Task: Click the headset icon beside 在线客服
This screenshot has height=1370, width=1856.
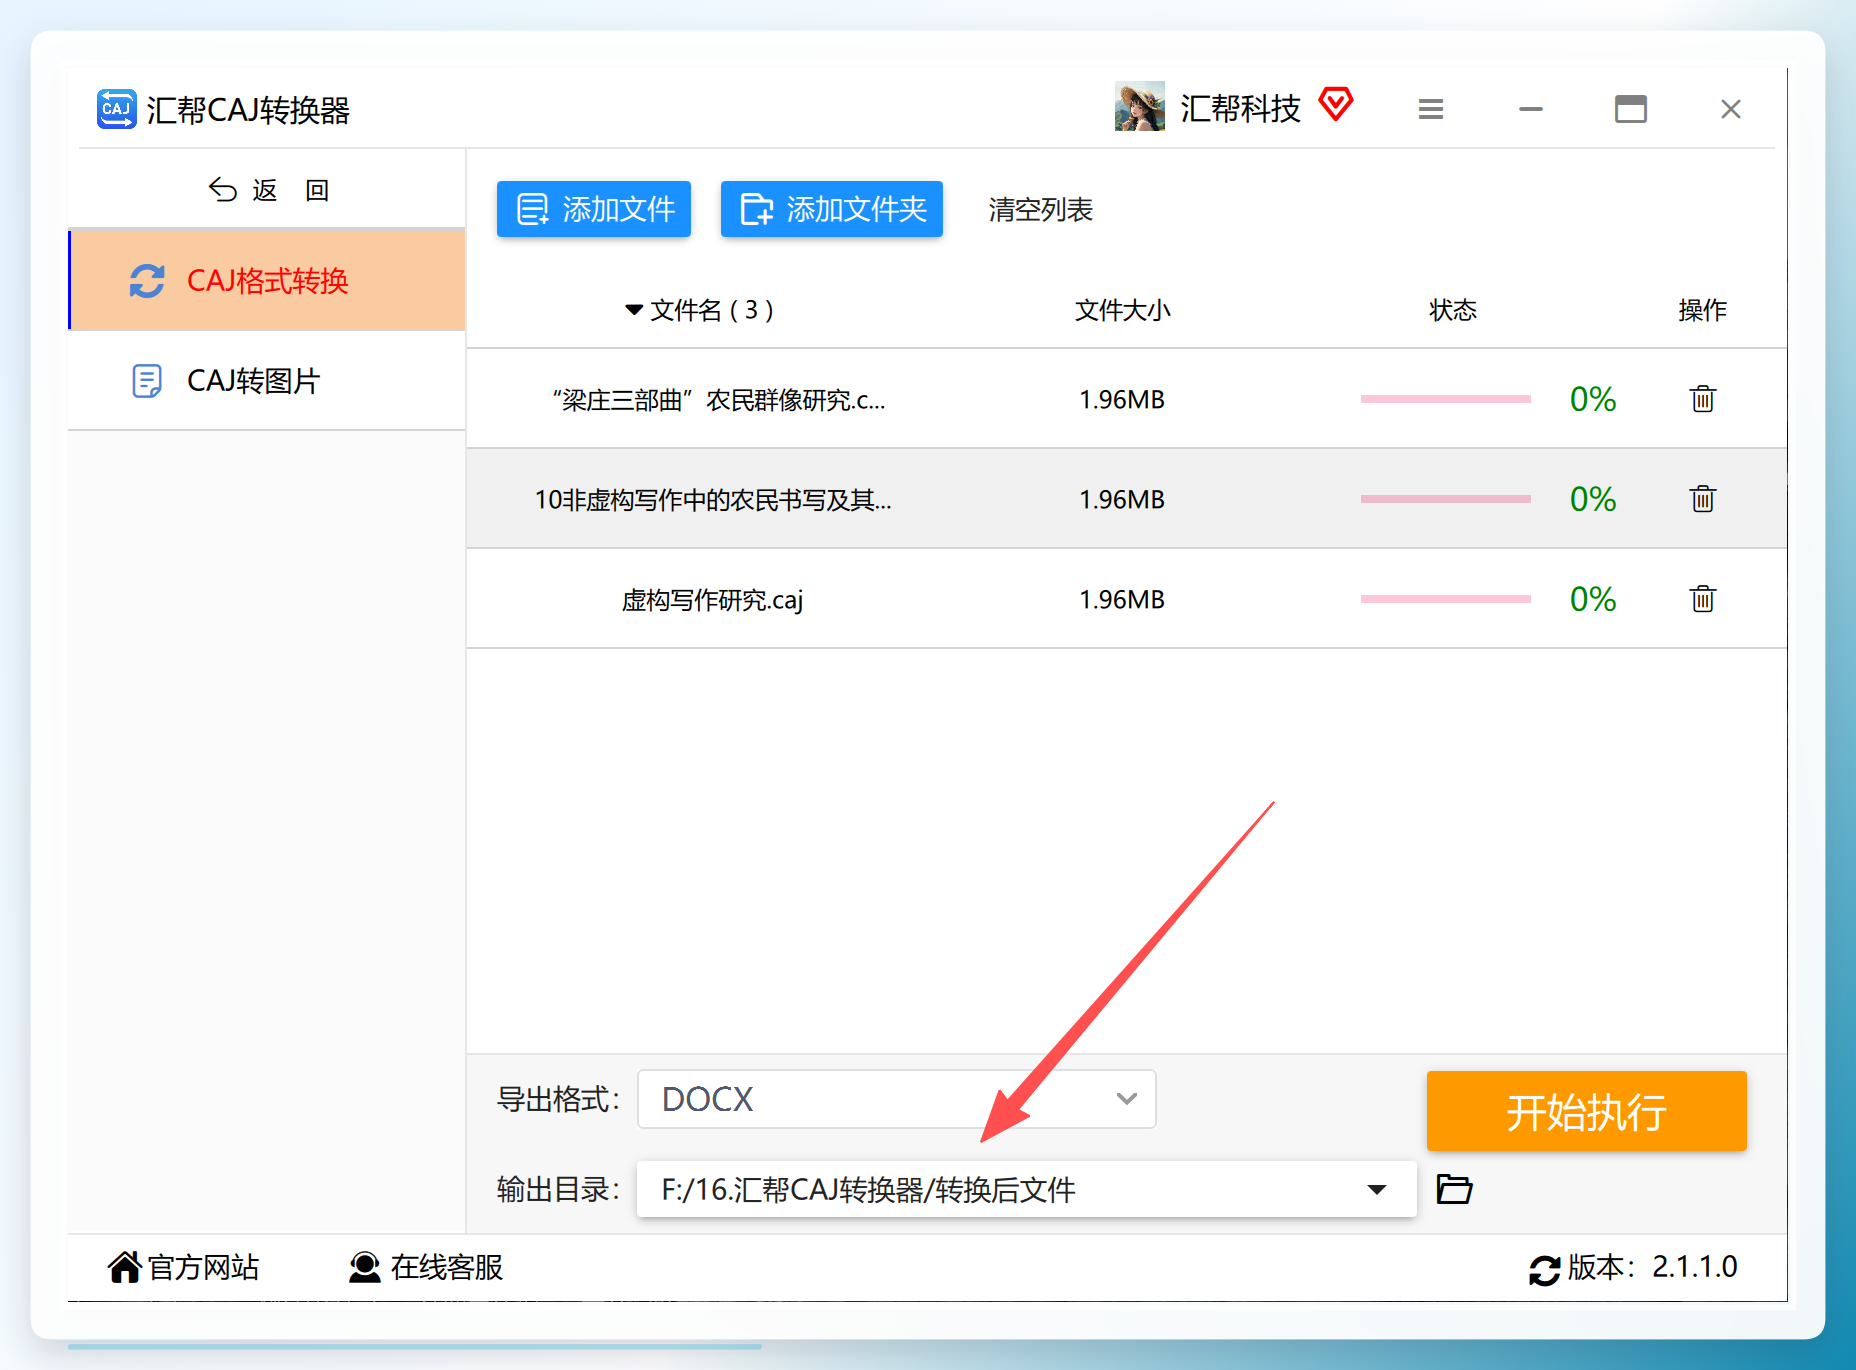Action: coord(365,1267)
